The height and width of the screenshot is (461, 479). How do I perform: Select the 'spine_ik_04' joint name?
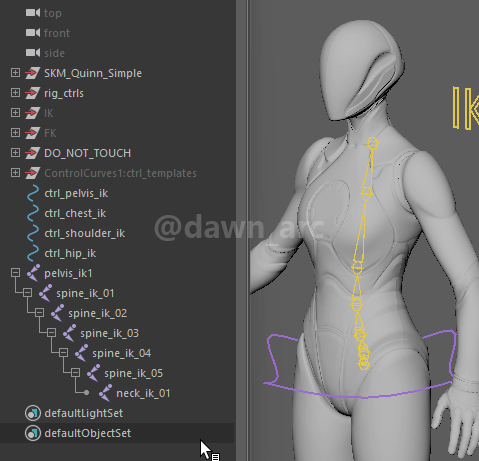[121, 353]
